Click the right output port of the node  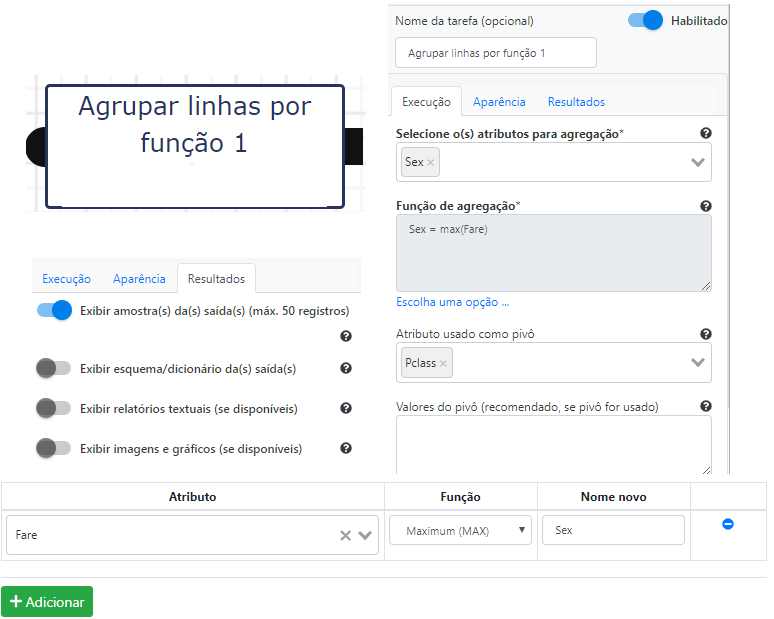click(x=353, y=147)
